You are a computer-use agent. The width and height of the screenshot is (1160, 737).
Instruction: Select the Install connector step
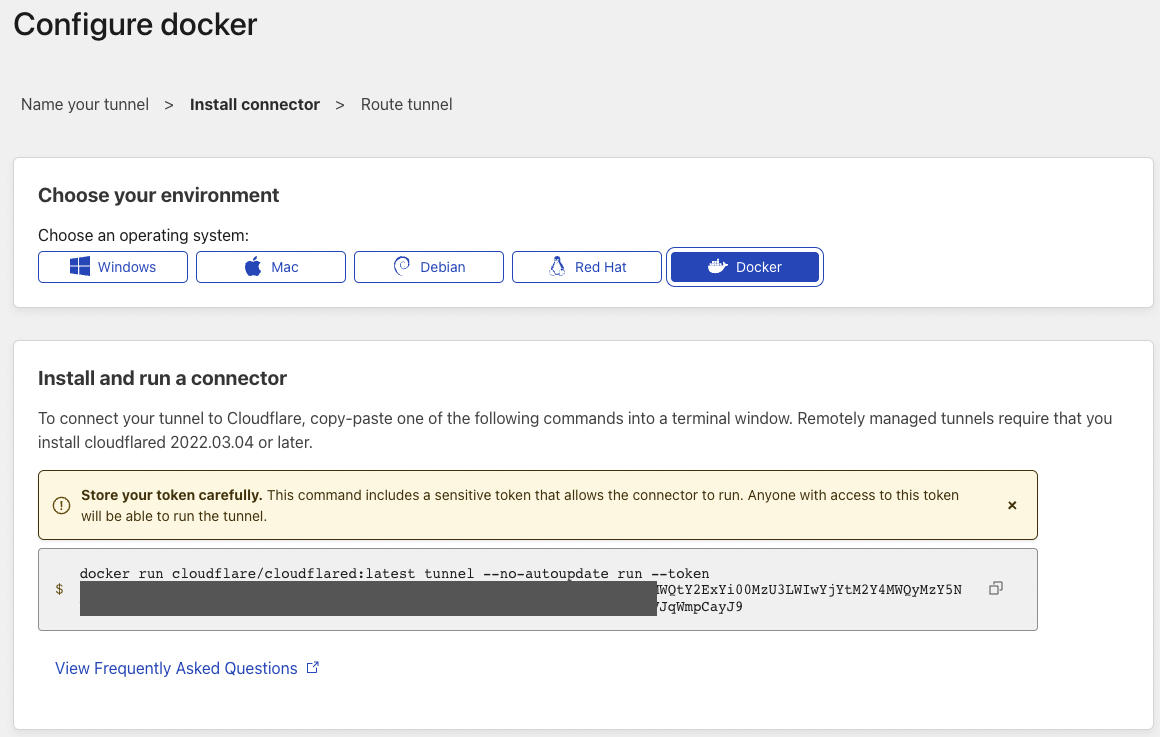(x=255, y=104)
